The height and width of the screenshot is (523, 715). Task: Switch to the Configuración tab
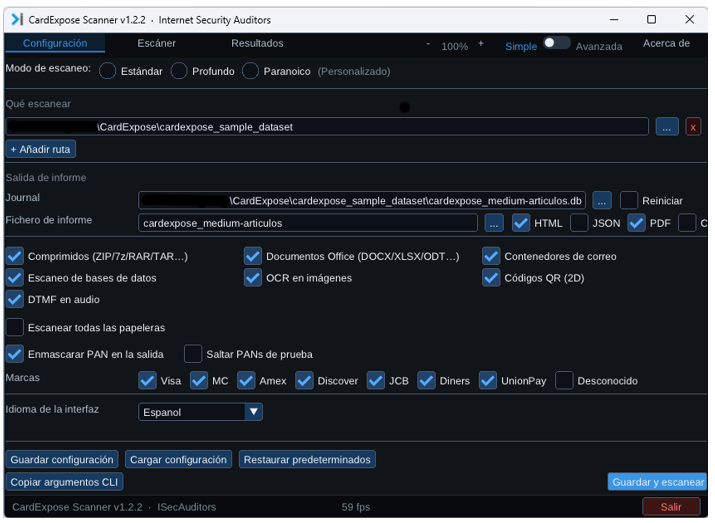pos(55,43)
